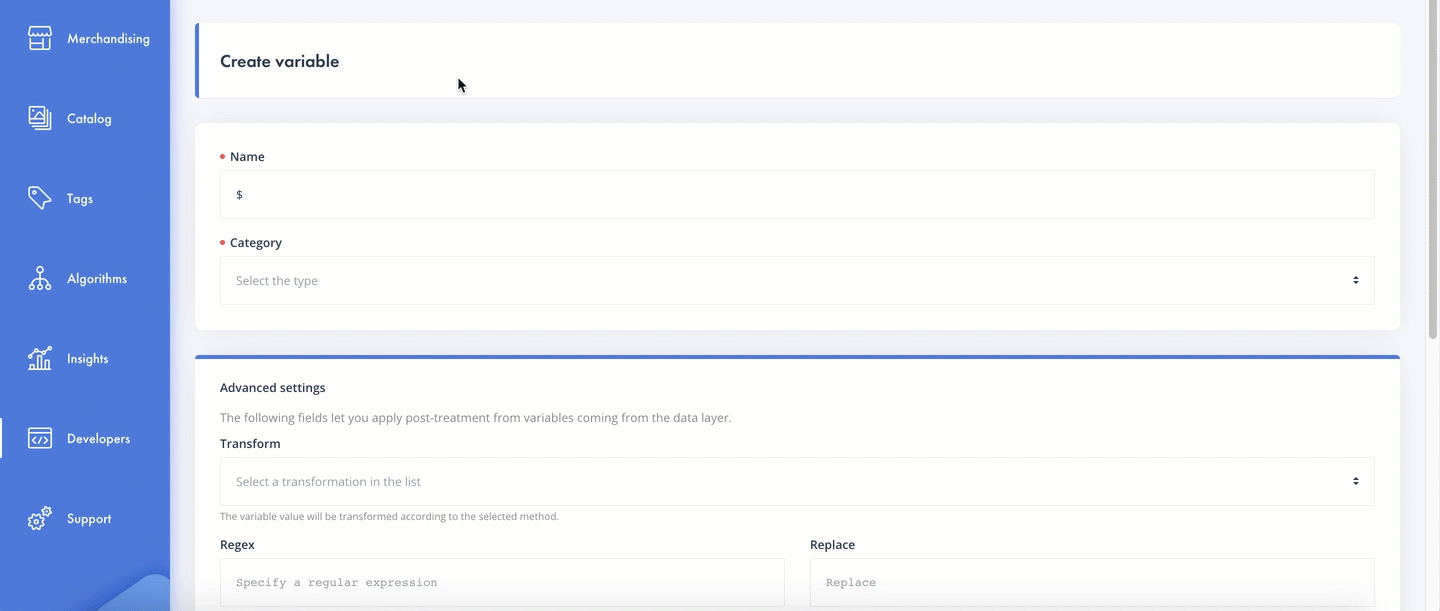Image resolution: width=1440 pixels, height=611 pixels.
Task: Click the Category dropdown arrow indicator
Action: pos(1356,281)
